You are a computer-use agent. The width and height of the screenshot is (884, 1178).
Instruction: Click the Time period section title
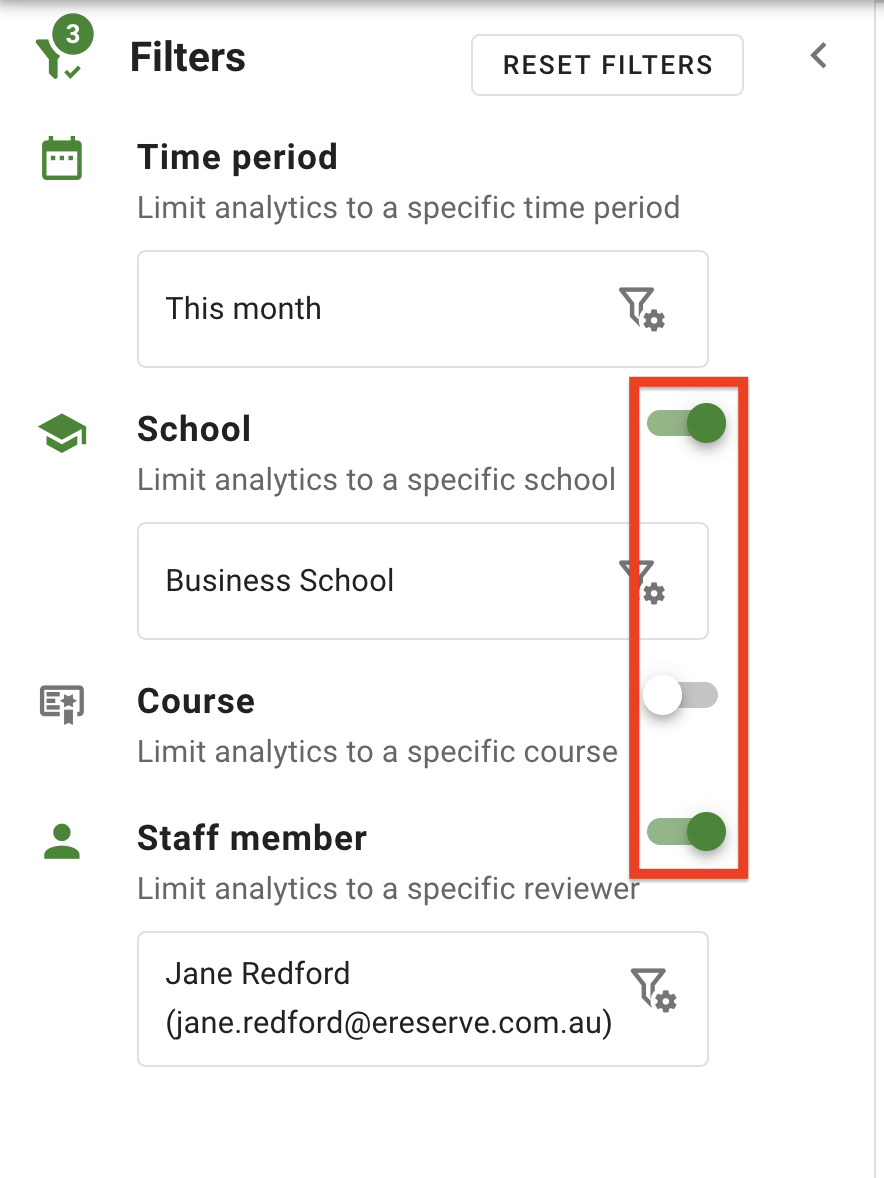(x=237, y=158)
